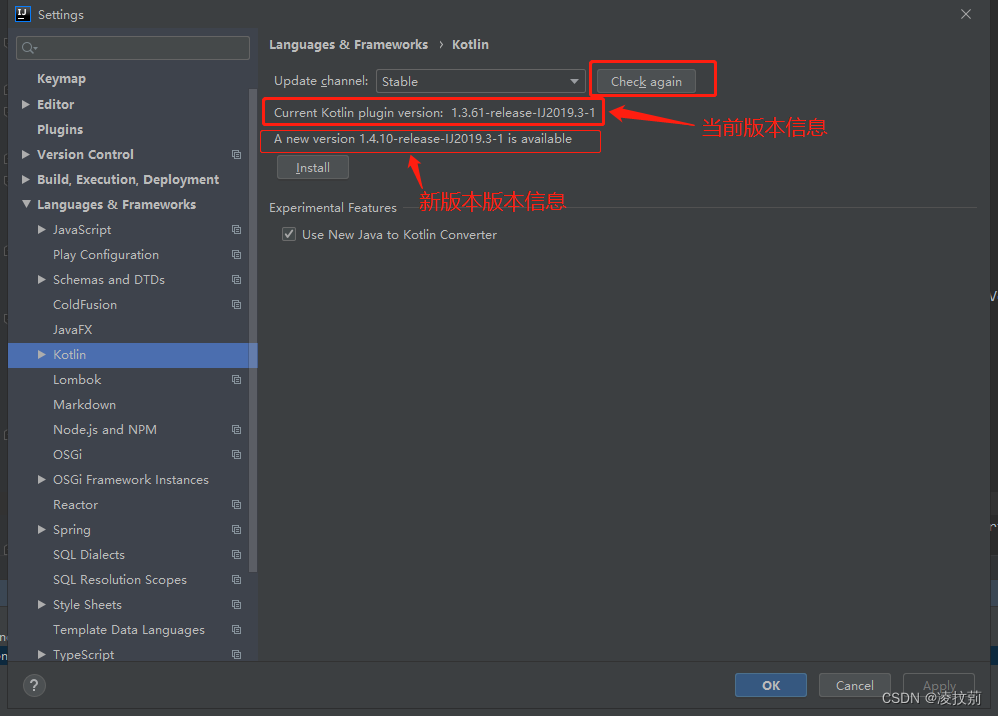This screenshot has height=716, width=998.
Task: Expand the TypeScript tree node
Action: point(41,654)
